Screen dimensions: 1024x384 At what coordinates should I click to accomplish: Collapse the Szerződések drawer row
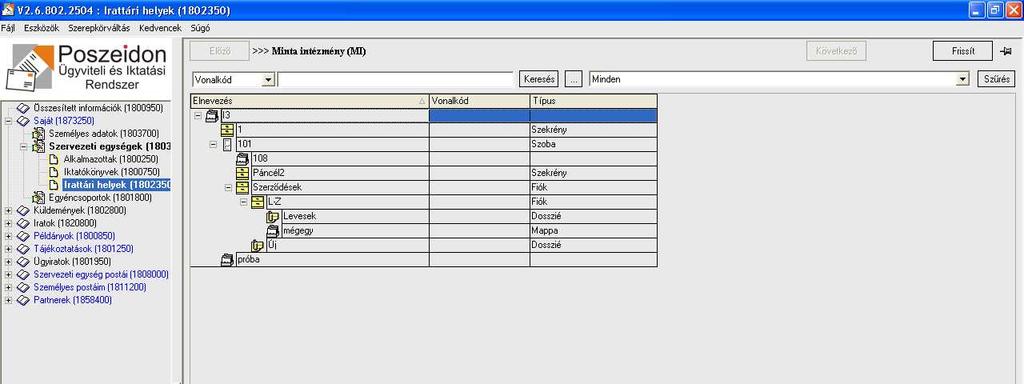227,187
